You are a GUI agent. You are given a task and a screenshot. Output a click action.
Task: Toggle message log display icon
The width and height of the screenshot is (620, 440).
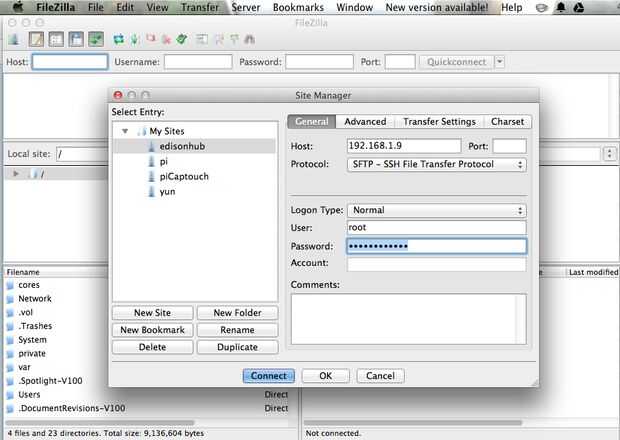coord(36,39)
